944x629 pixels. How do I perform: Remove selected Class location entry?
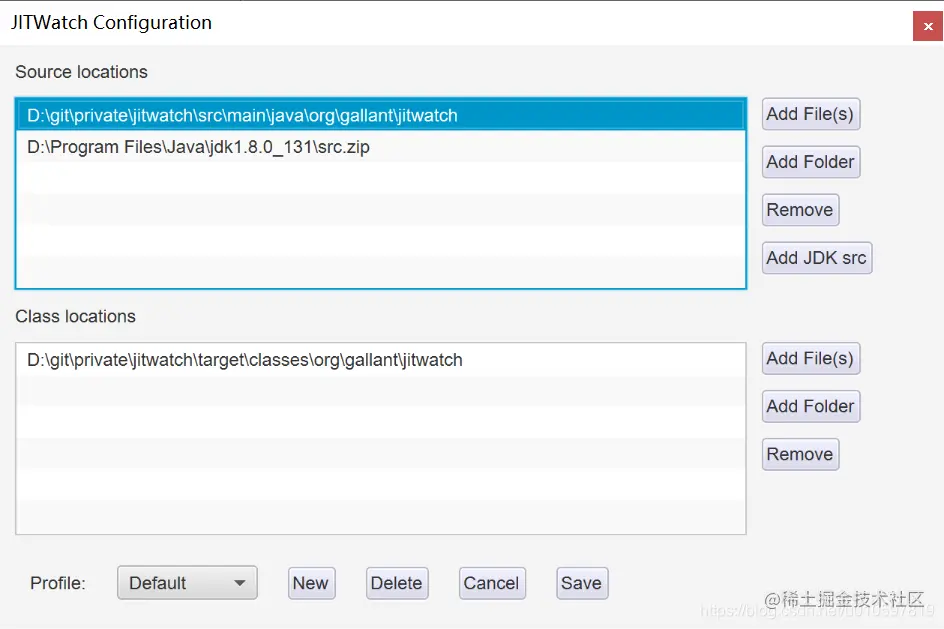tap(800, 454)
